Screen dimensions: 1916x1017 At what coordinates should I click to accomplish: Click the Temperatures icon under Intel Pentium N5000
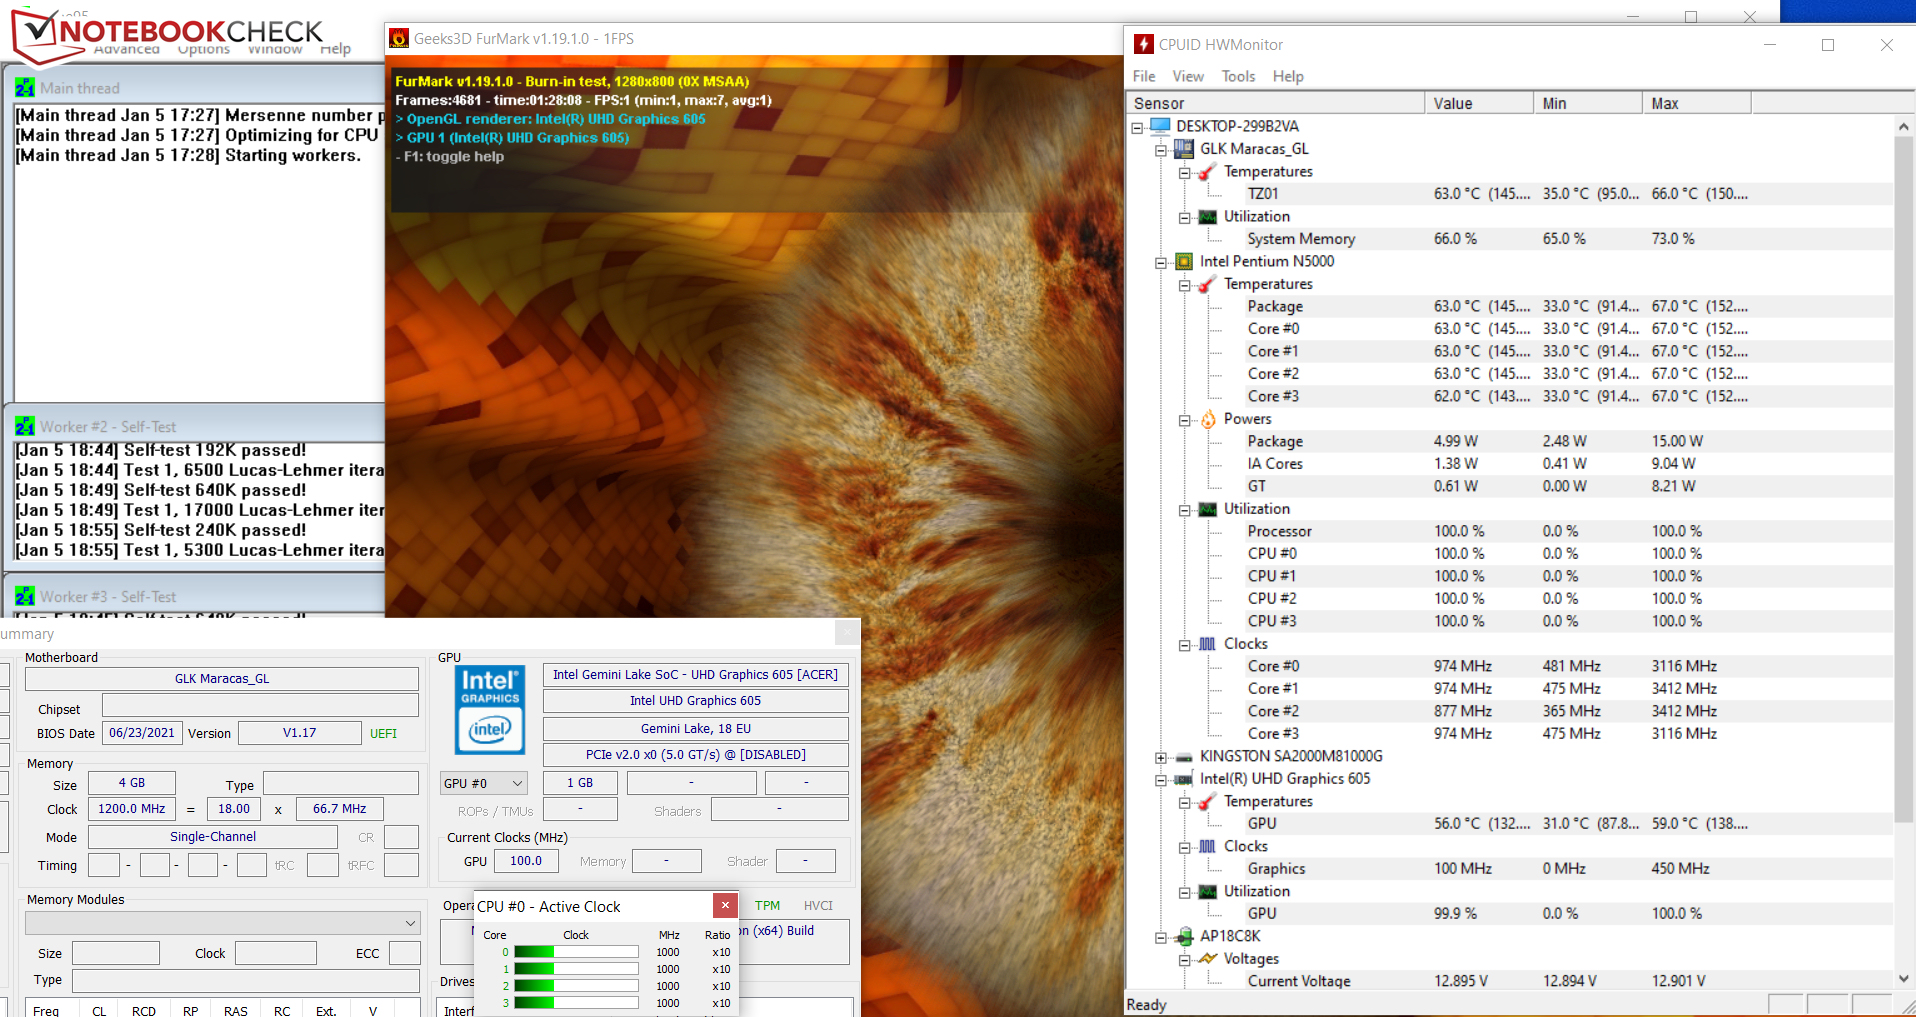pos(1208,284)
